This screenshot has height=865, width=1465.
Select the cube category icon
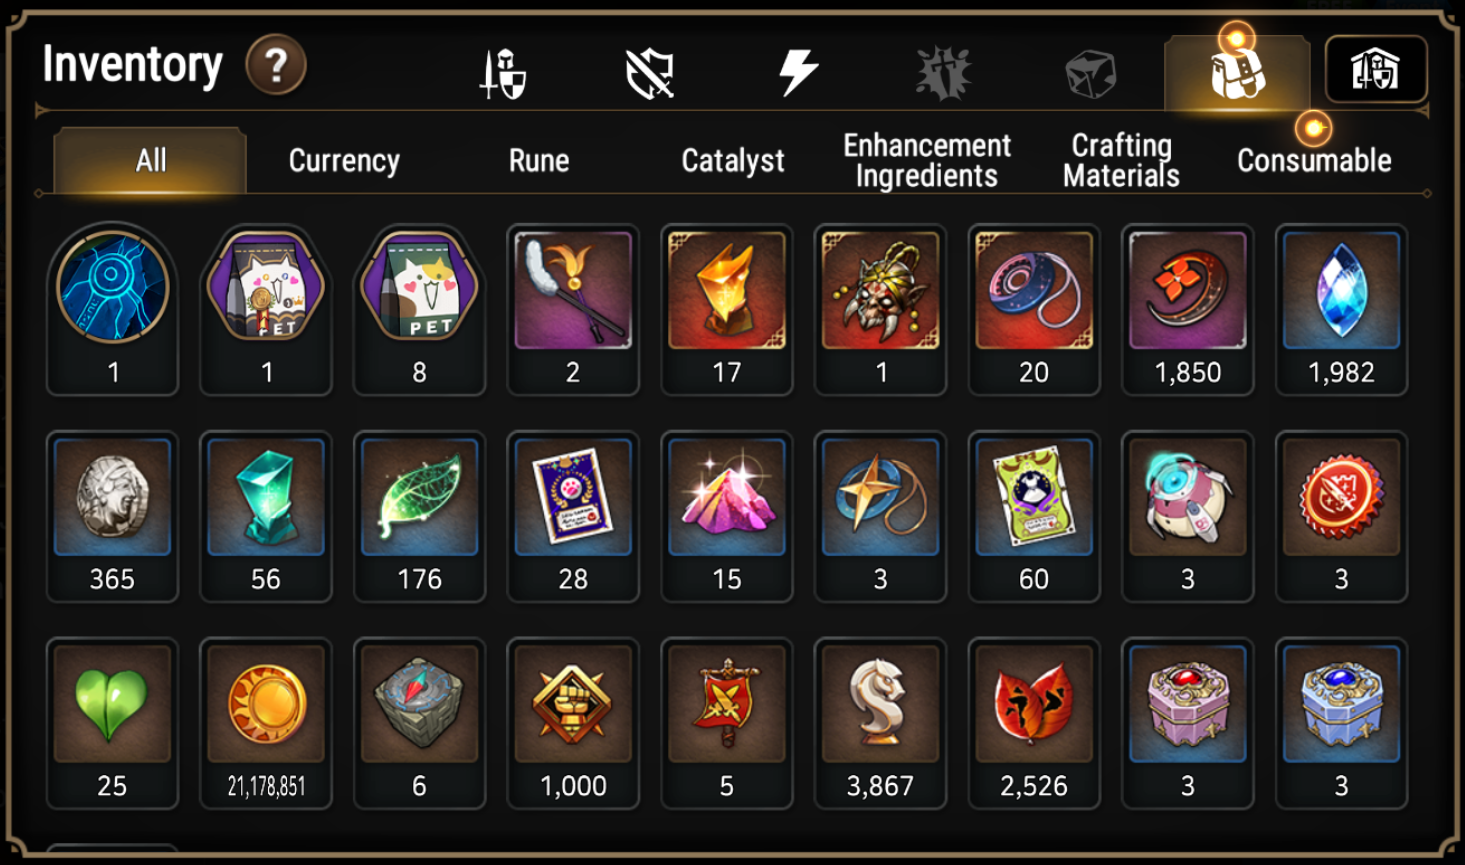click(x=1090, y=74)
